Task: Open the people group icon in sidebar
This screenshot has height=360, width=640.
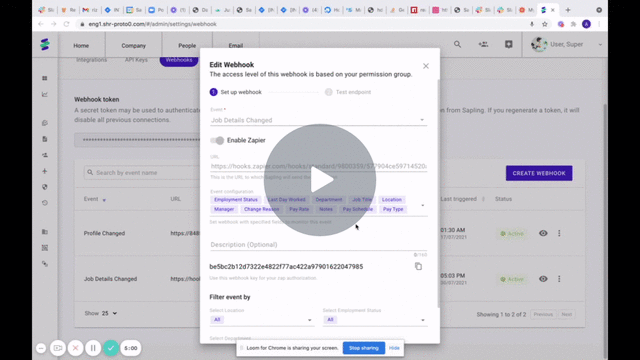Action: pyautogui.click(x=45, y=155)
